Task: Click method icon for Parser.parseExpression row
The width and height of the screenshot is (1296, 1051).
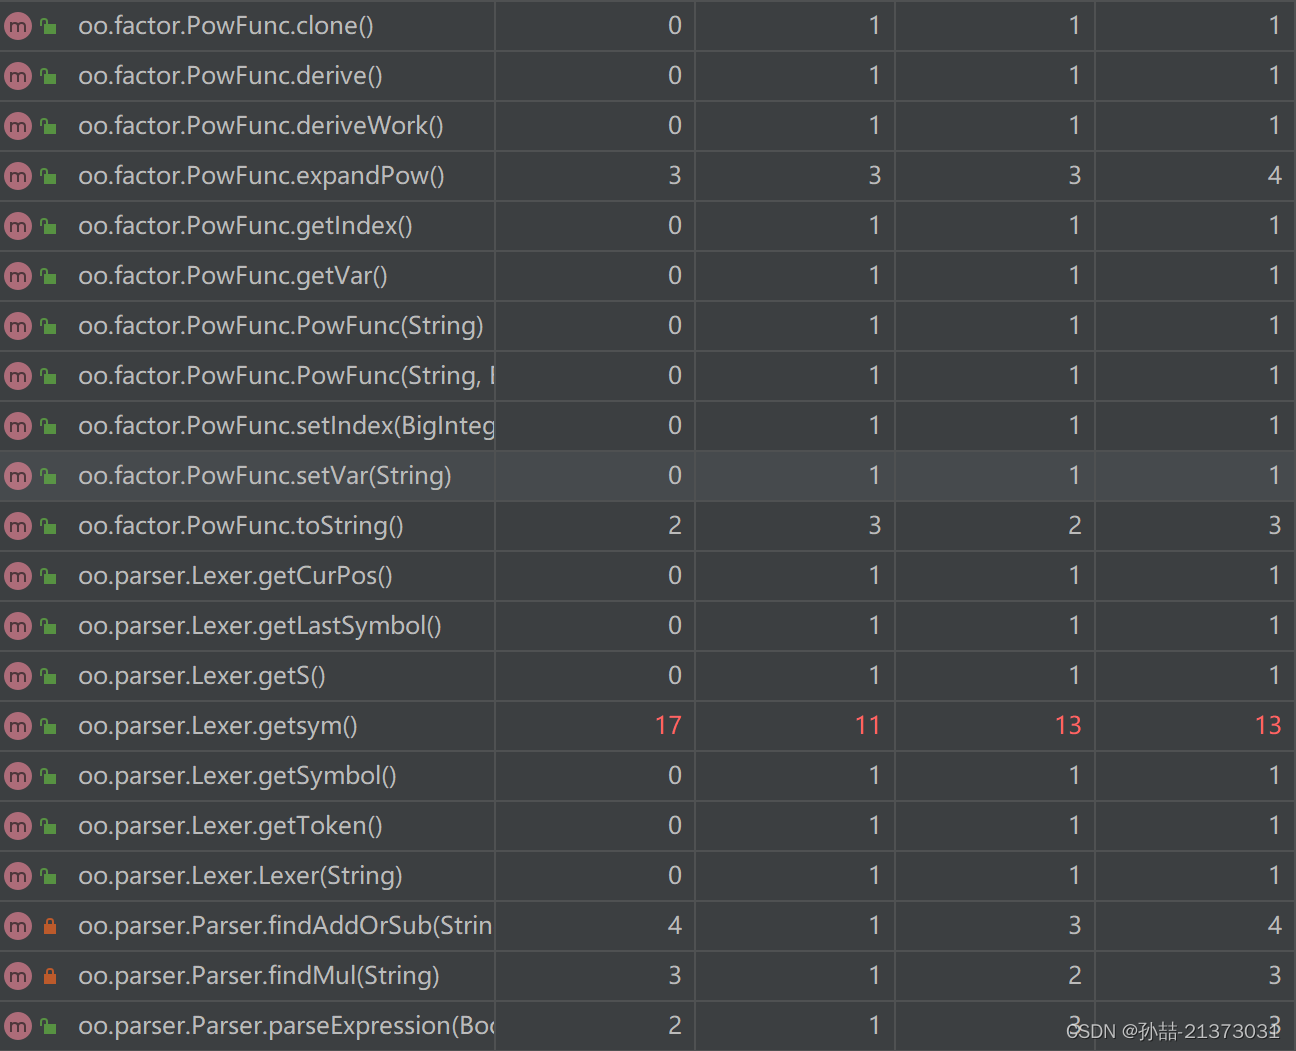Action: [18, 1026]
